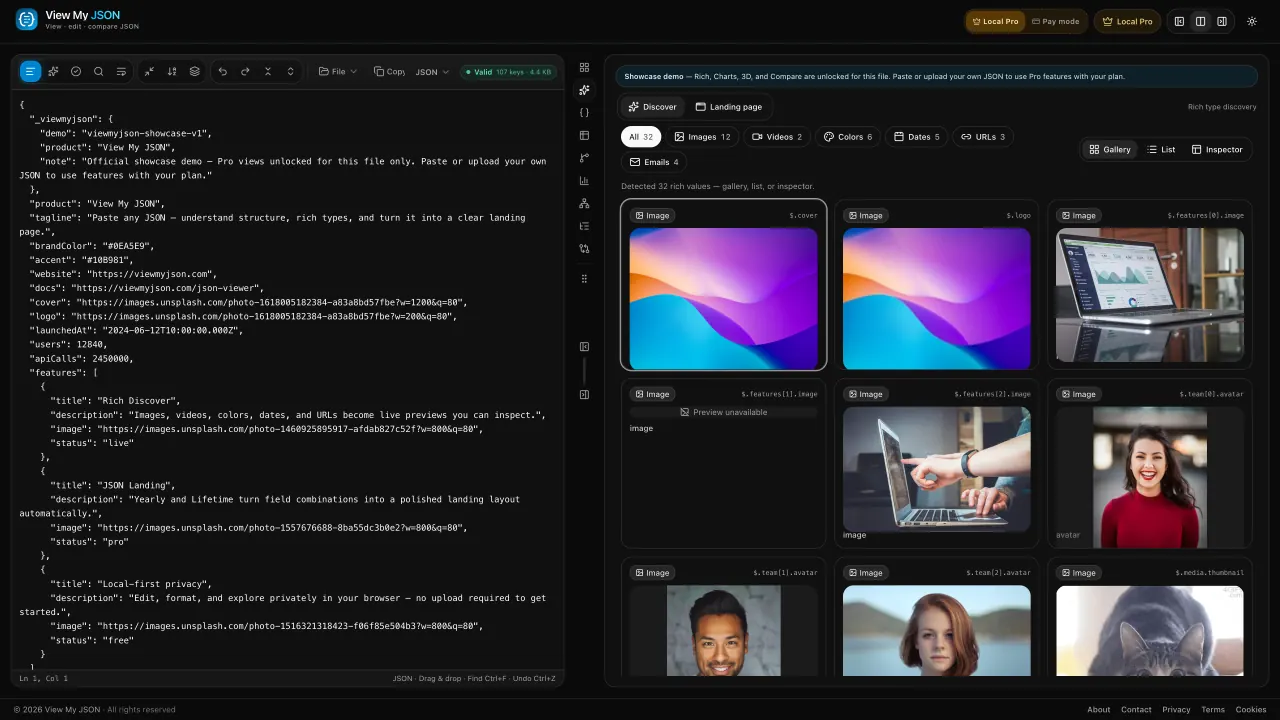The width and height of the screenshot is (1280, 720).
Task: Redo the edit with the redo arrow
Action: point(245,72)
